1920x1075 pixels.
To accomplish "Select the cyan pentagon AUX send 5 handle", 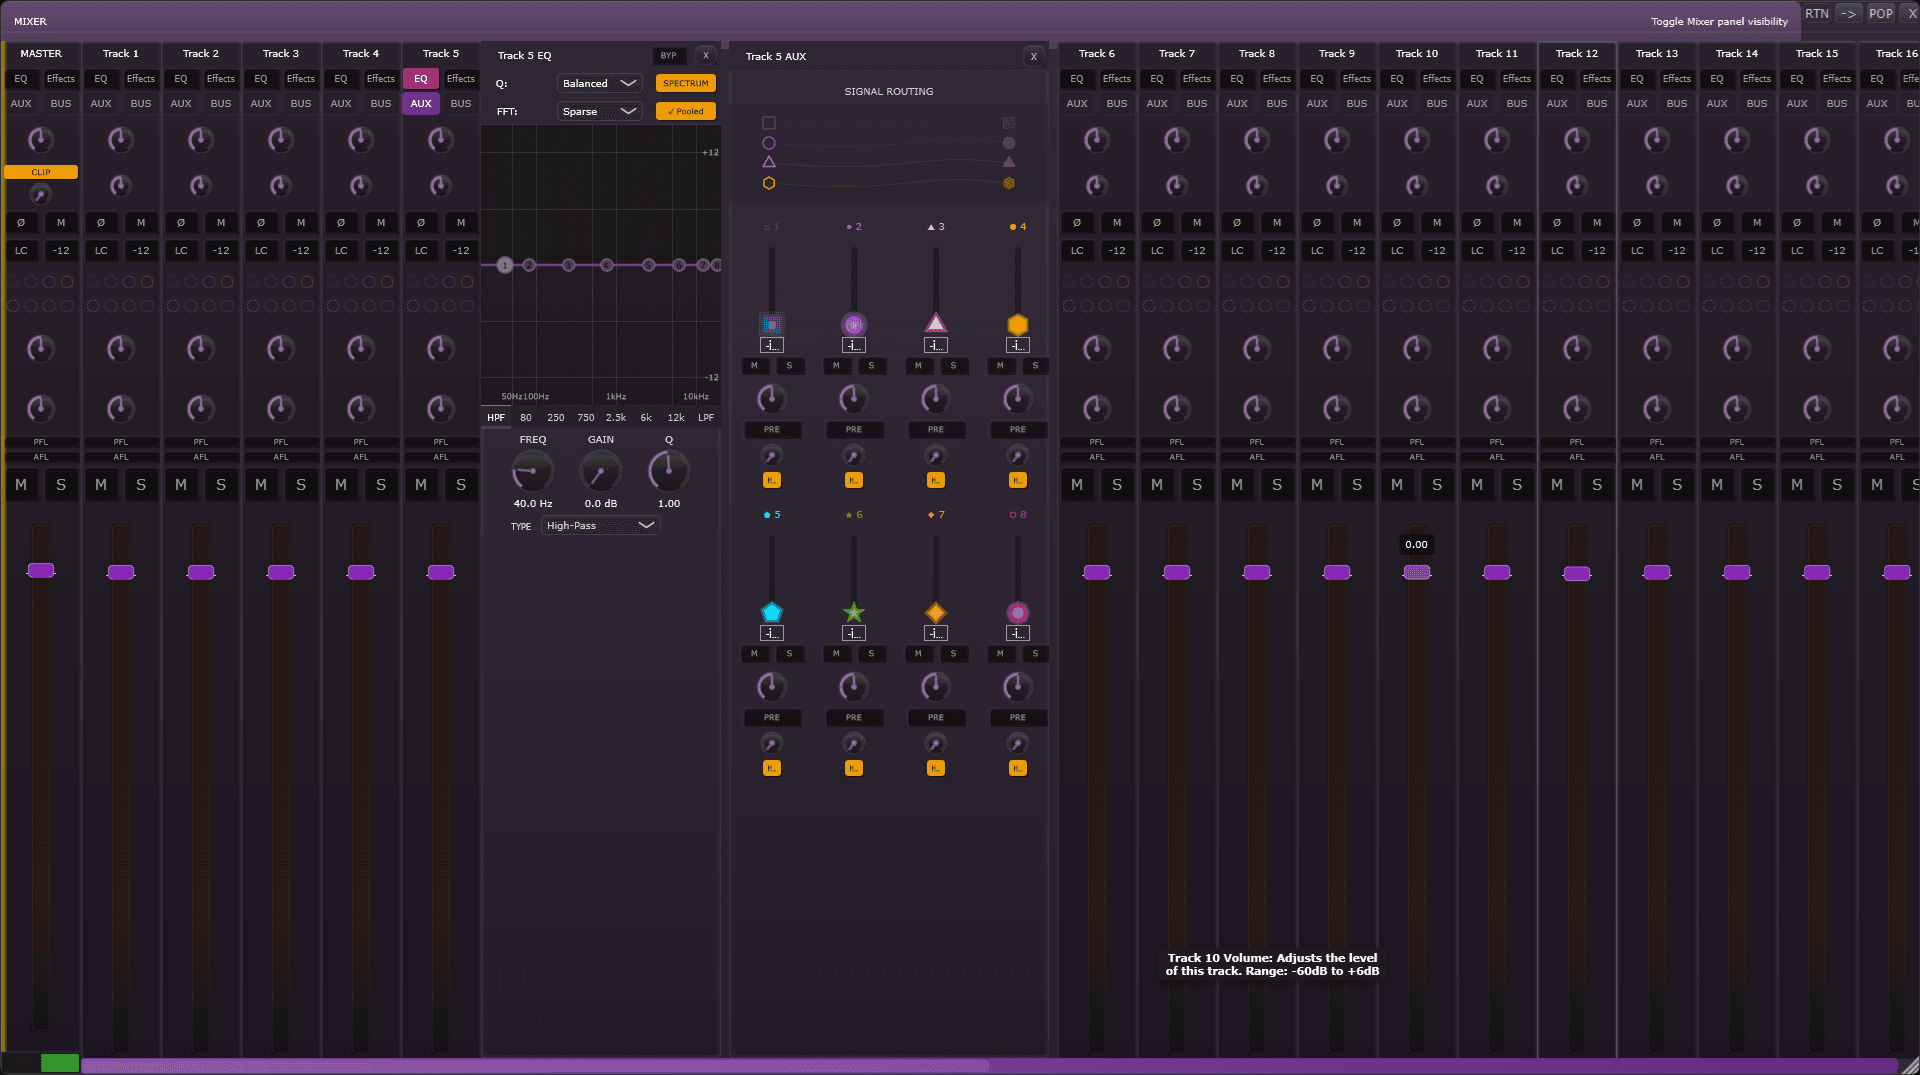I will pyautogui.click(x=771, y=612).
